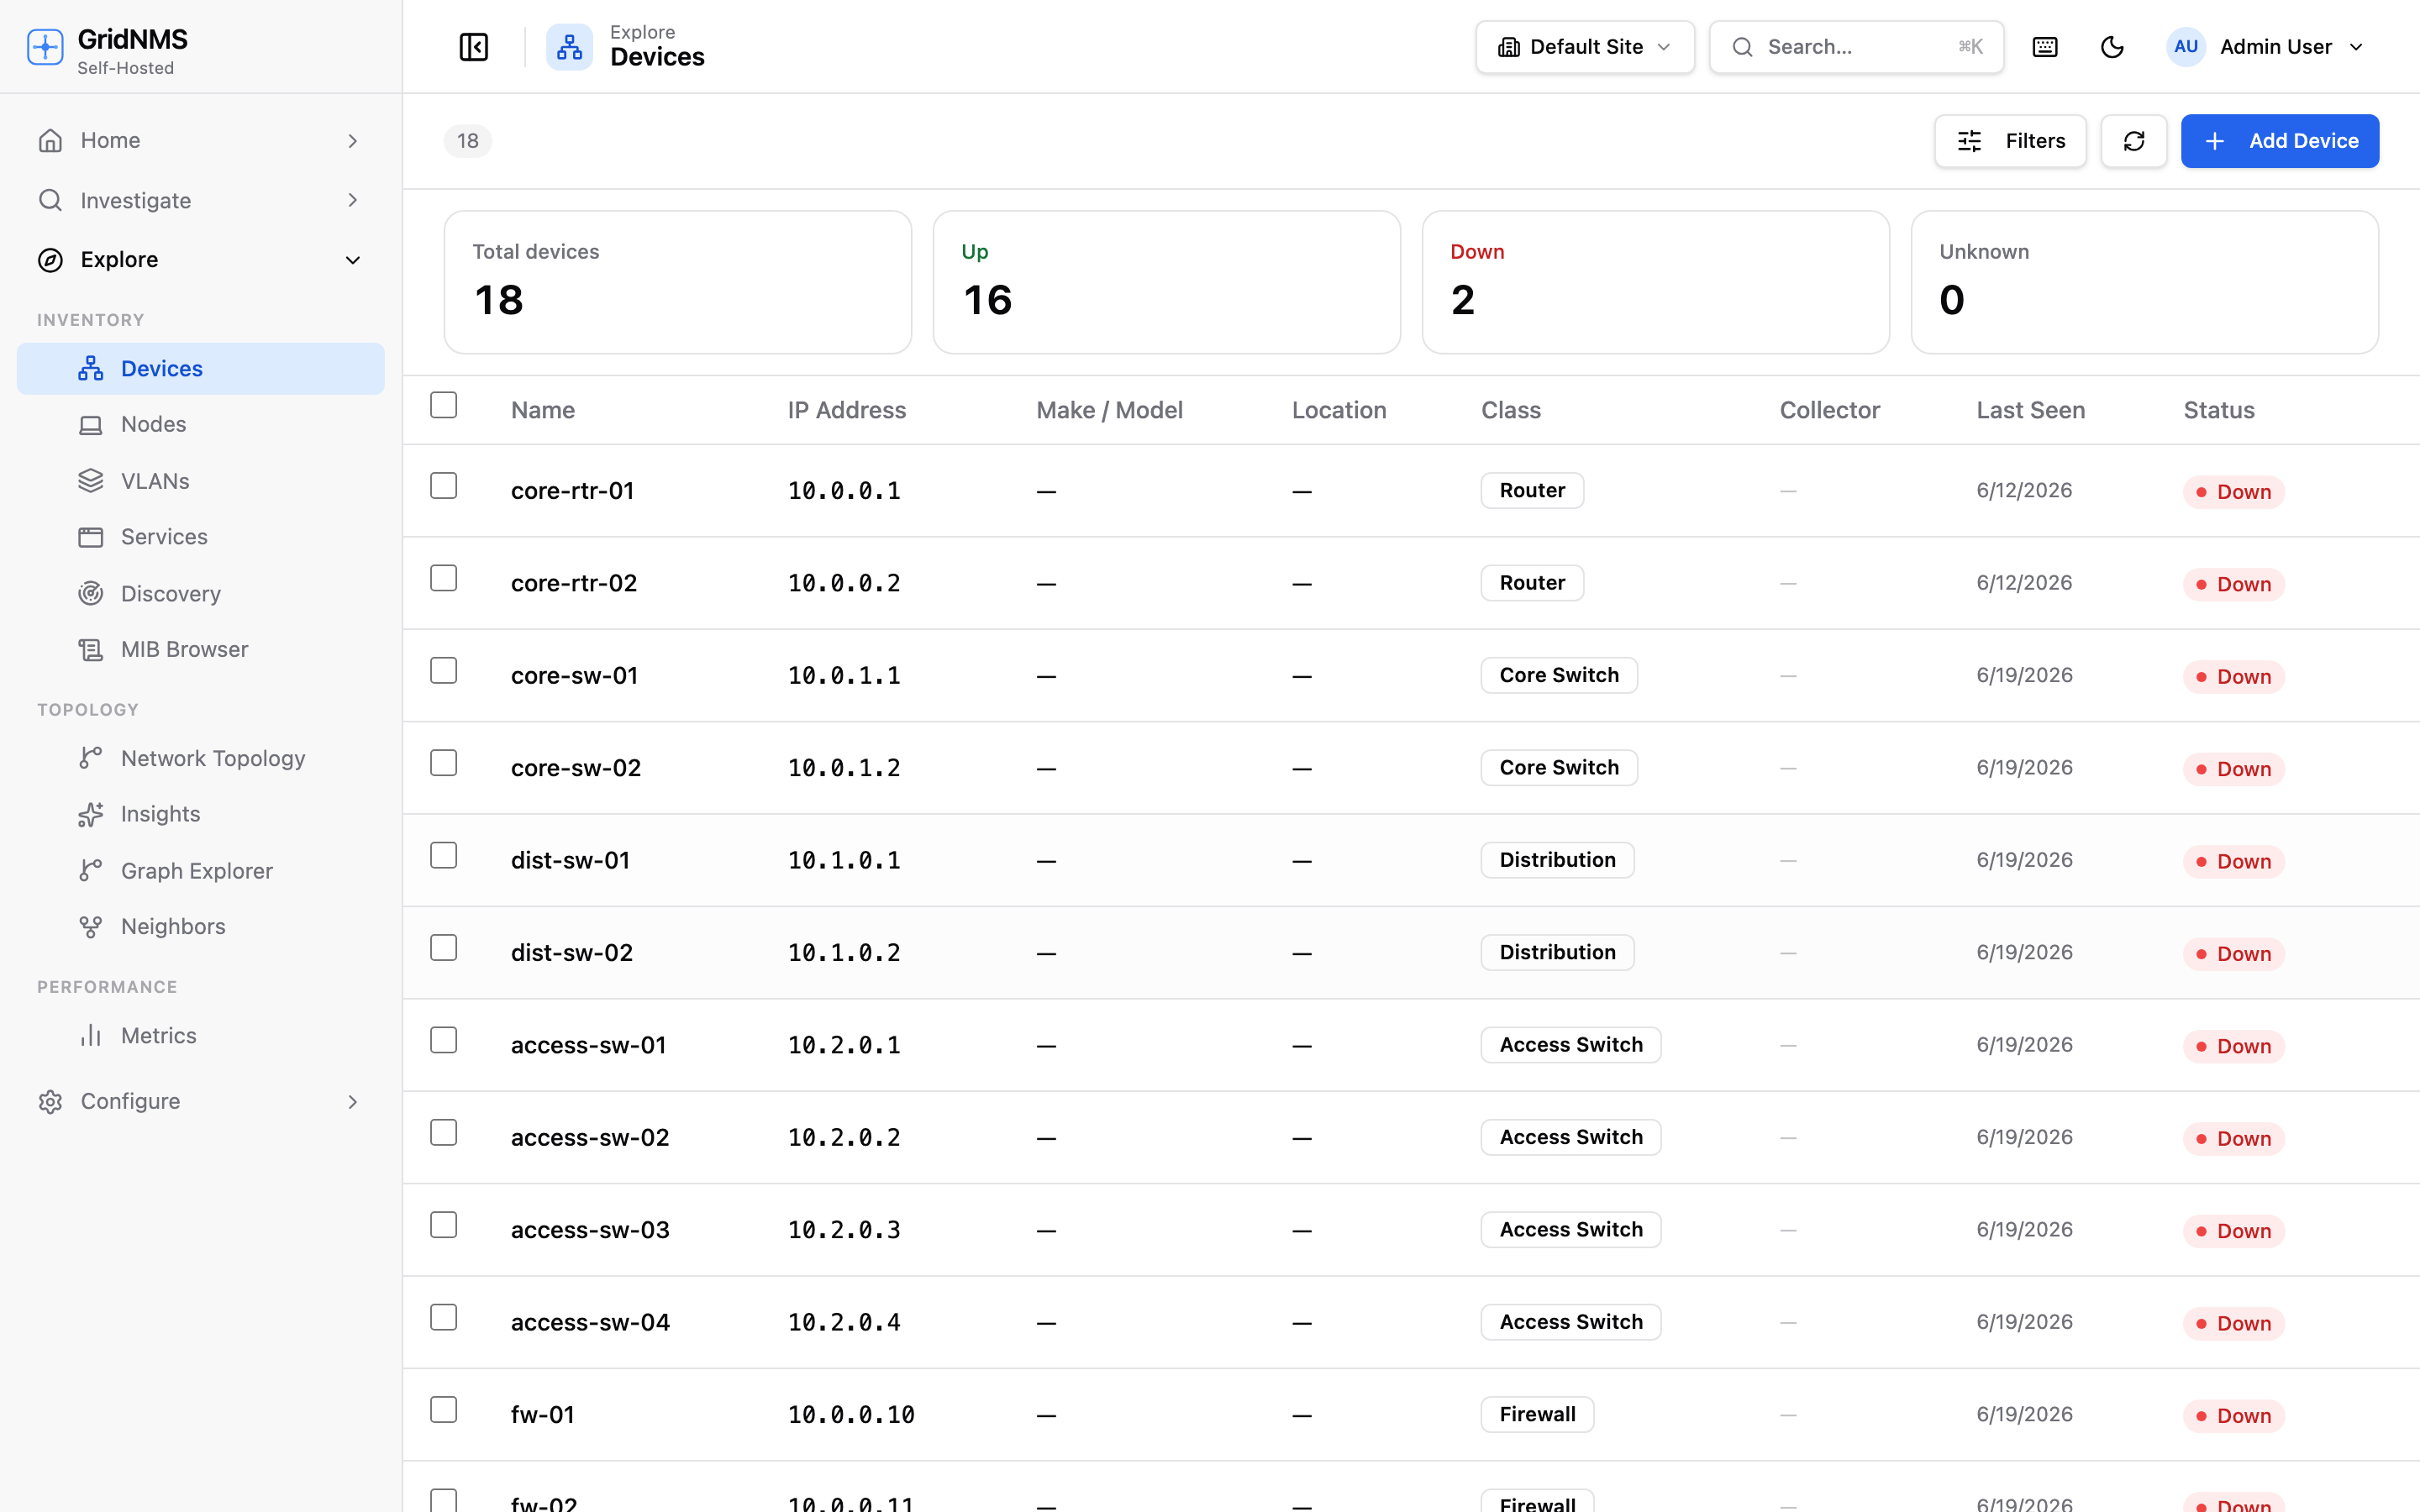Switch to dark mode with moon icon
2420x1512 pixels.
point(2112,47)
